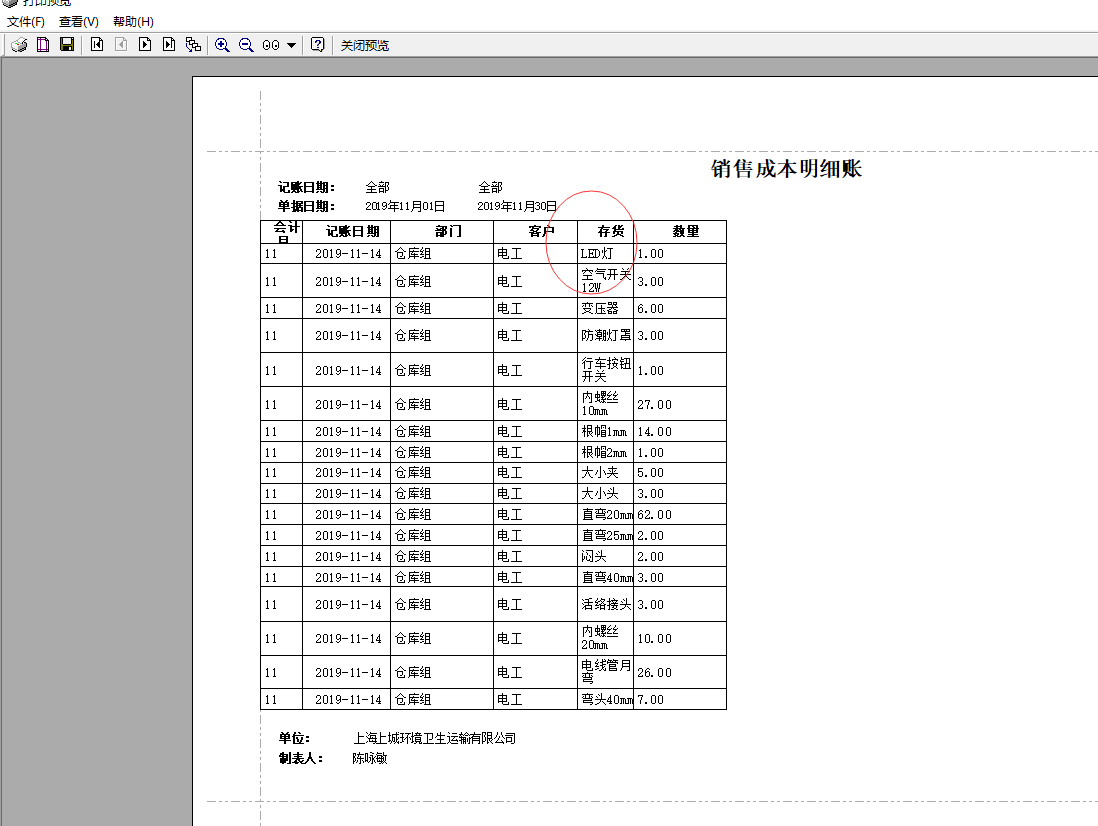
Task: Go to the previous page
Action: point(121,45)
